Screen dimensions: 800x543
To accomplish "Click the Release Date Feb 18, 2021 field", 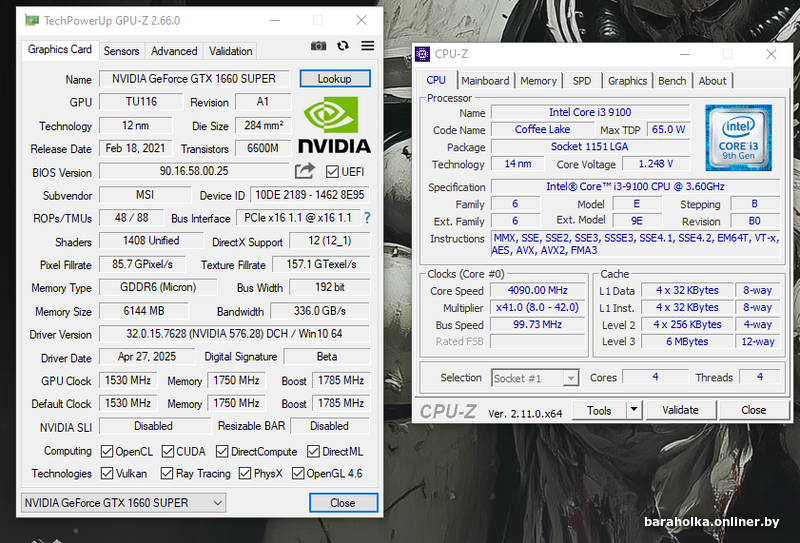I will [135, 149].
